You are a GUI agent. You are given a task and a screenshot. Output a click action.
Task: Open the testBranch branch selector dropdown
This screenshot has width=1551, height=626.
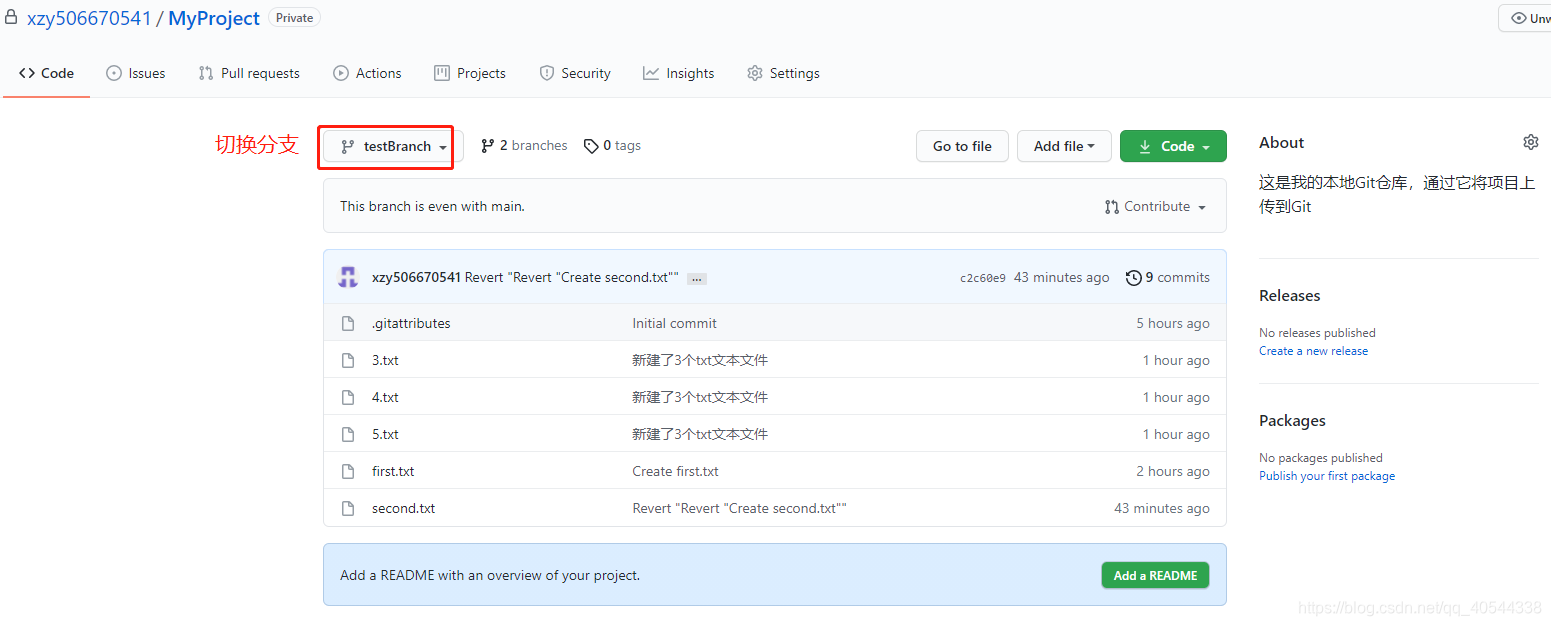(393, 146)
